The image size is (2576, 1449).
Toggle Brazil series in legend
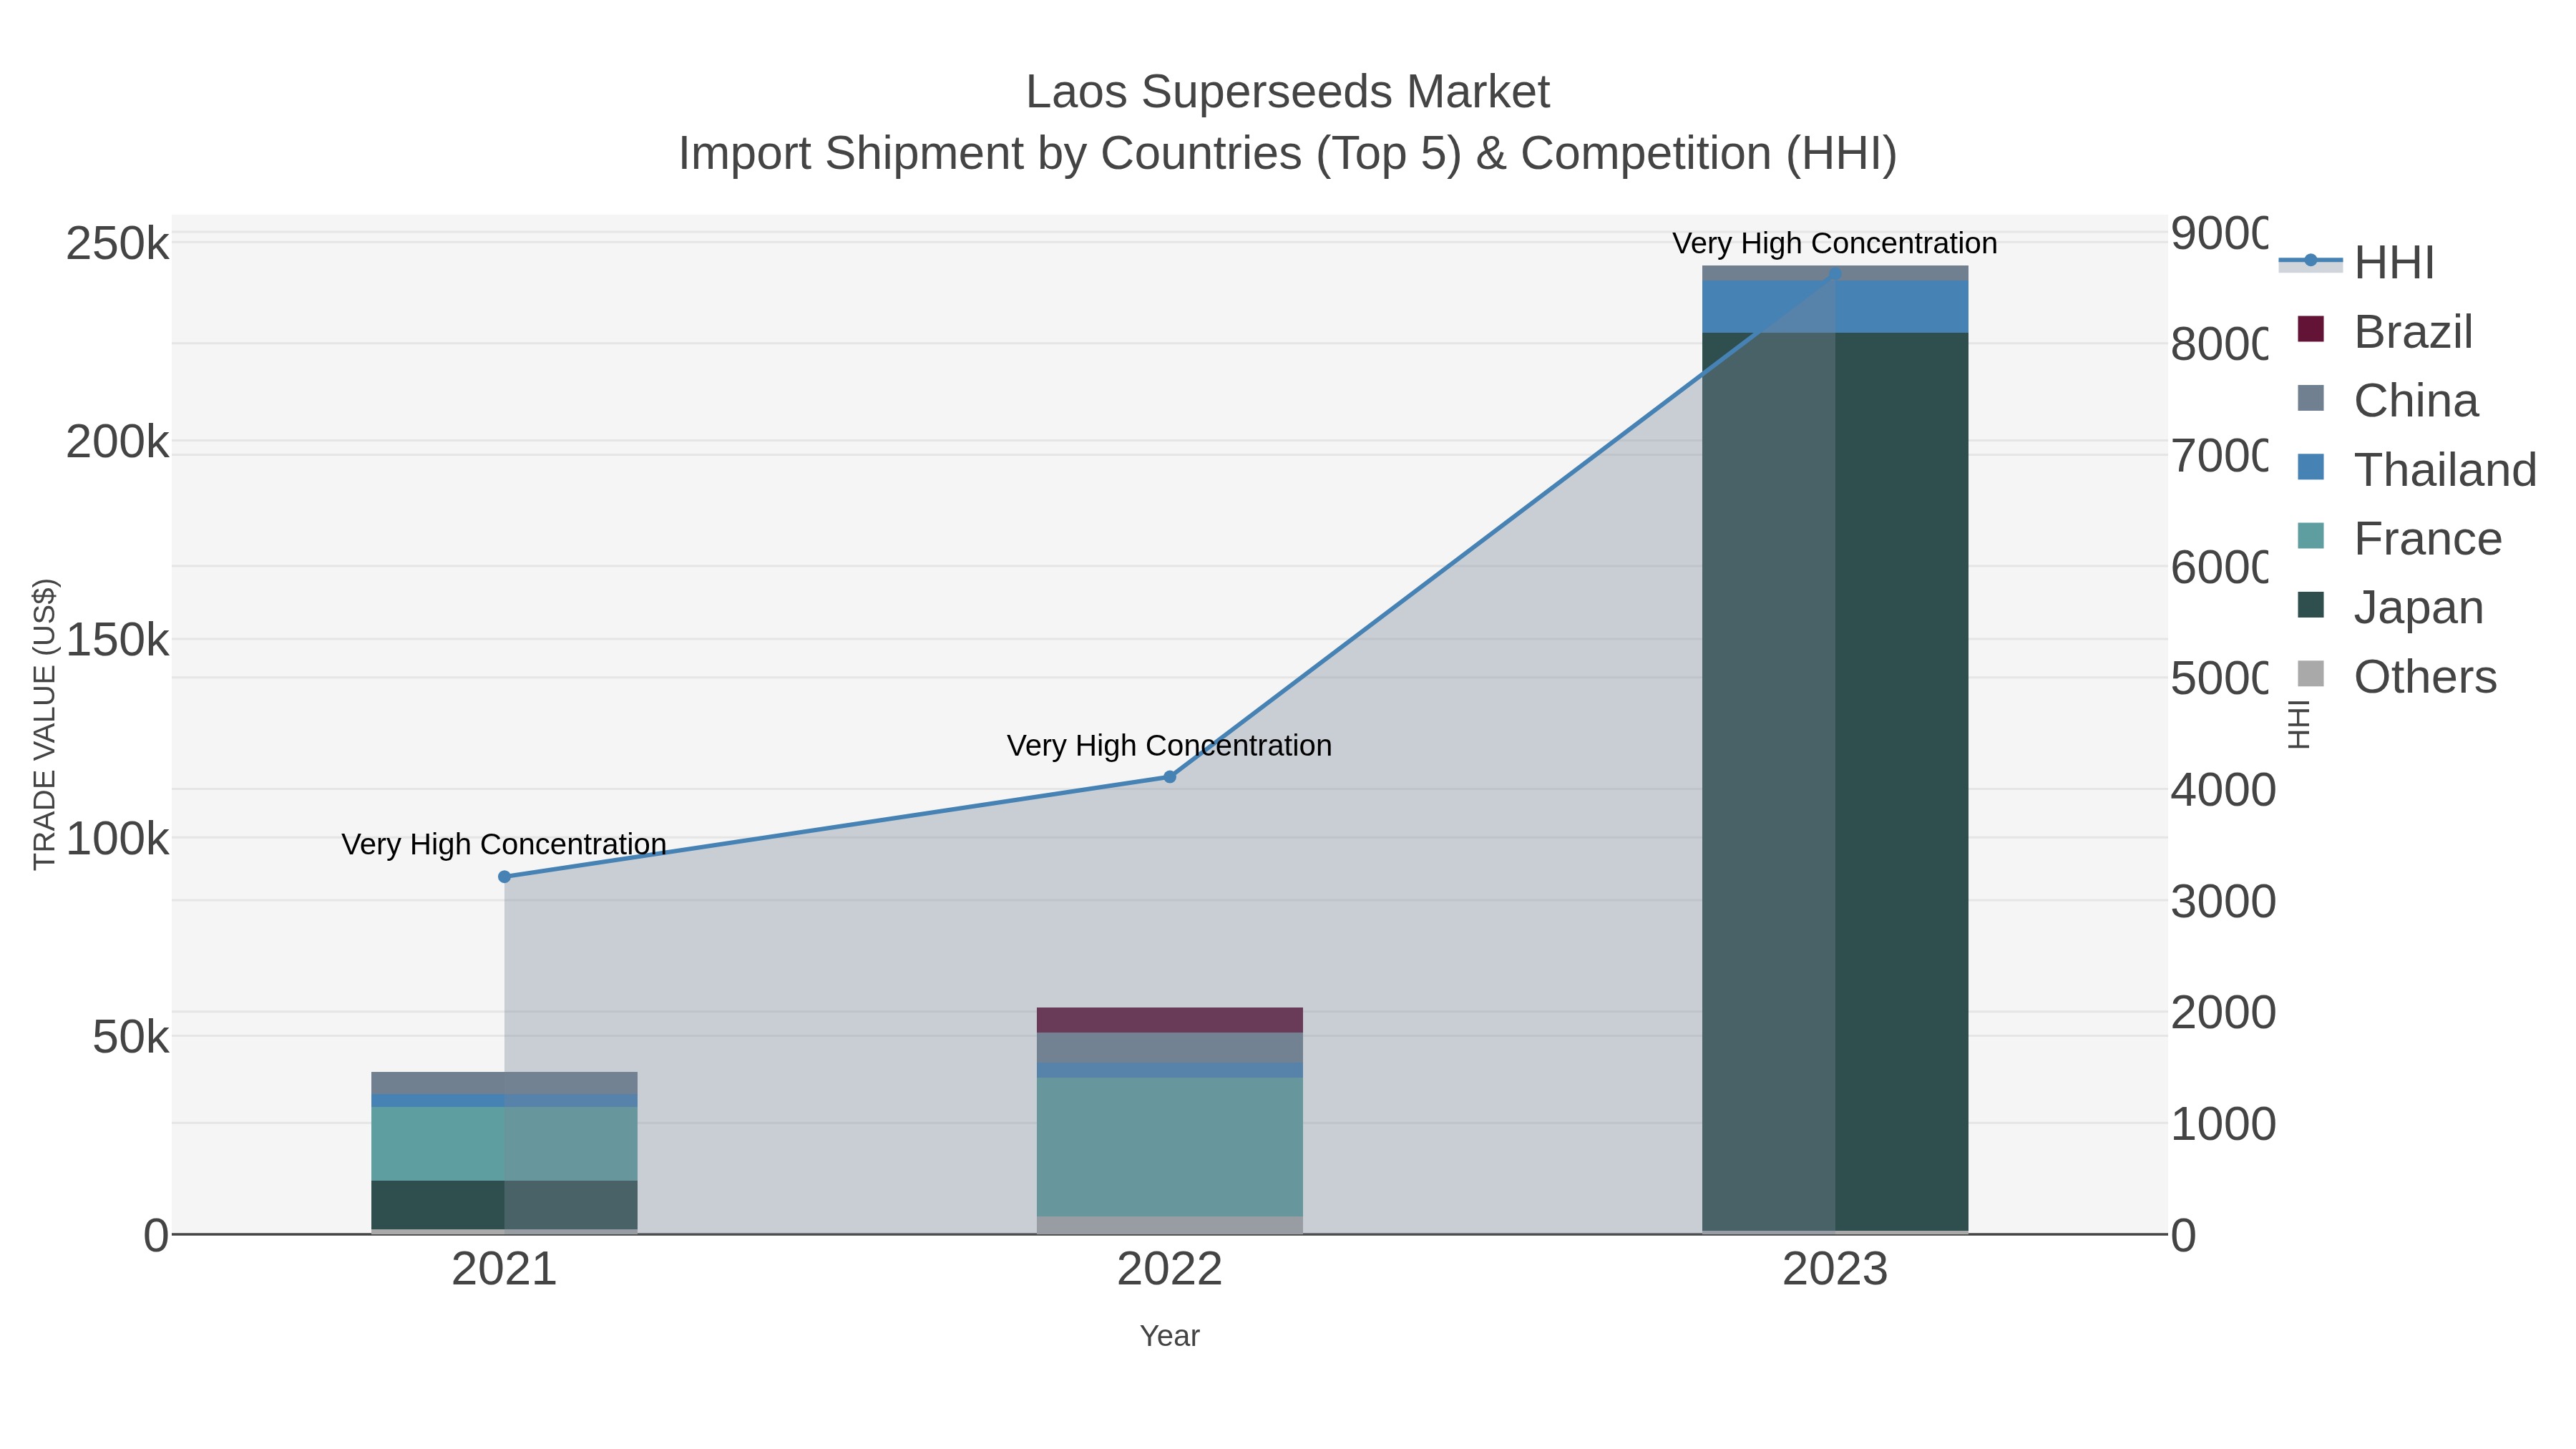[x=2385, y=332]
